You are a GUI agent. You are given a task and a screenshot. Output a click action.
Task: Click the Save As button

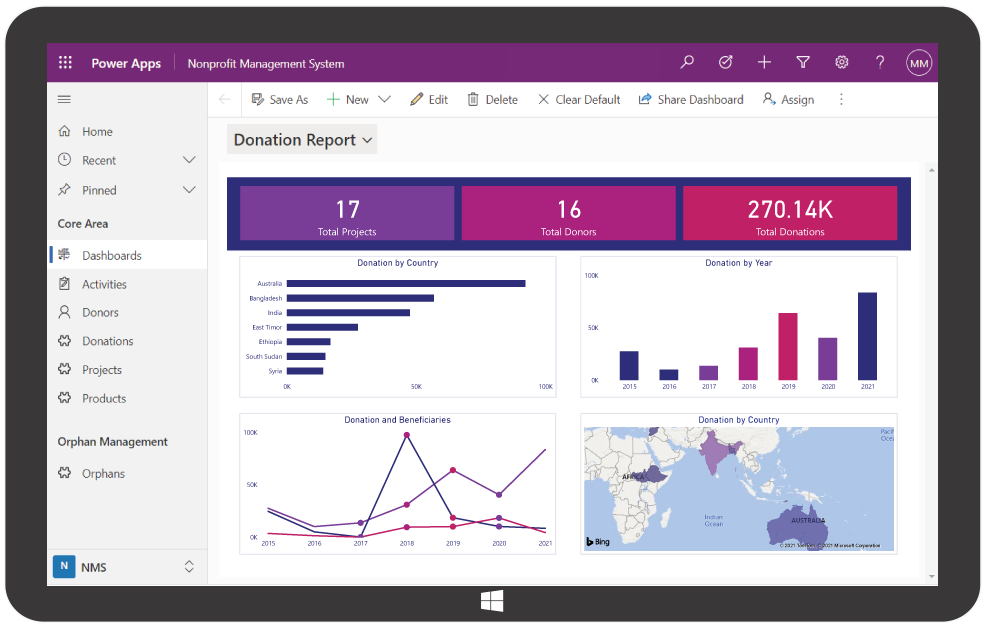click(279, 100)
